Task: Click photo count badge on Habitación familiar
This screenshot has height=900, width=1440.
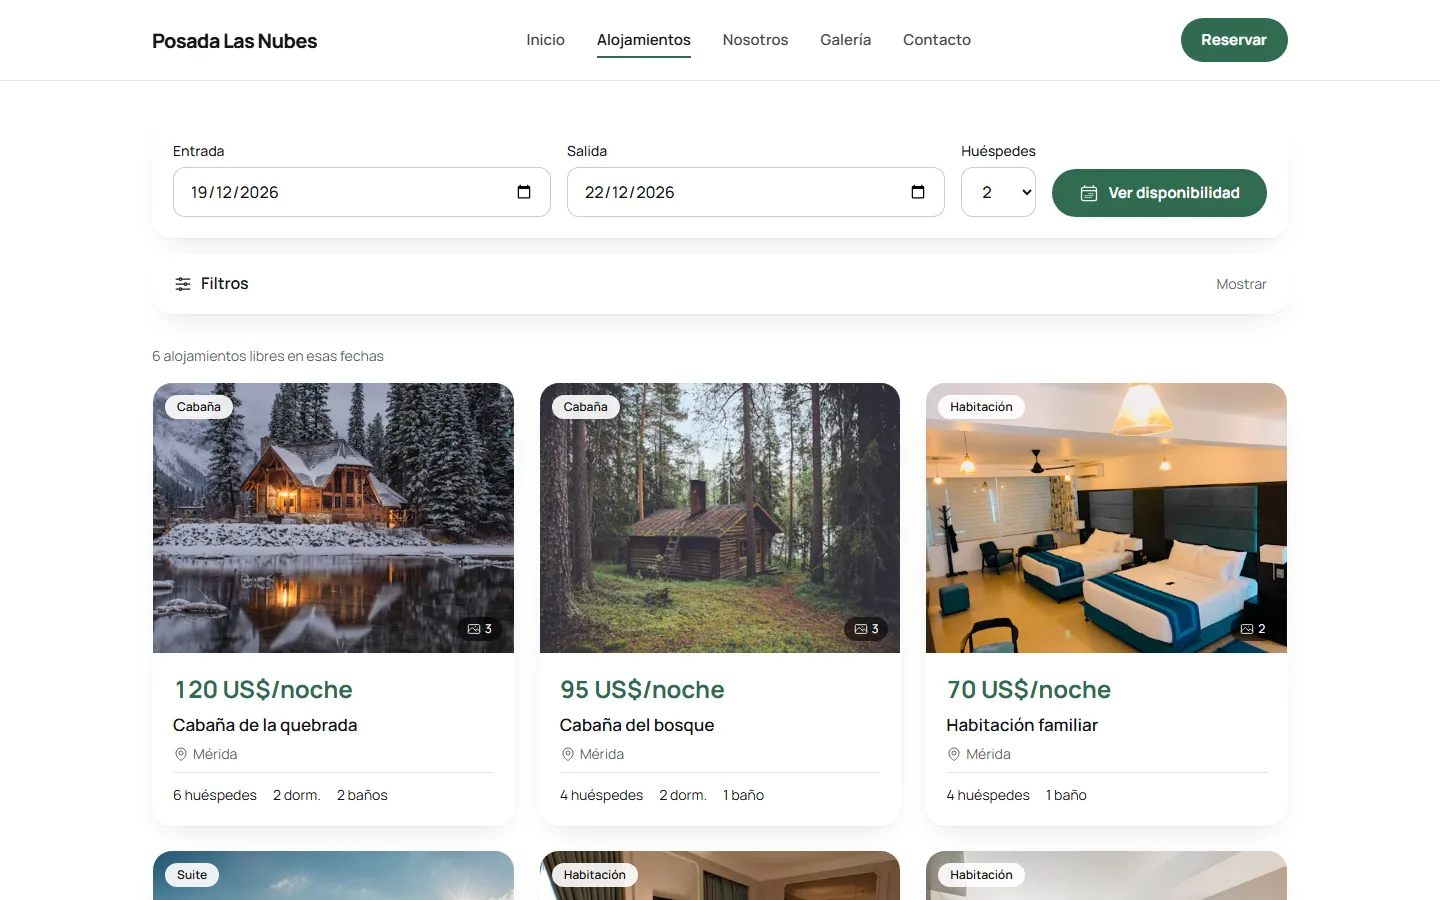Action: coord(1253,629)
